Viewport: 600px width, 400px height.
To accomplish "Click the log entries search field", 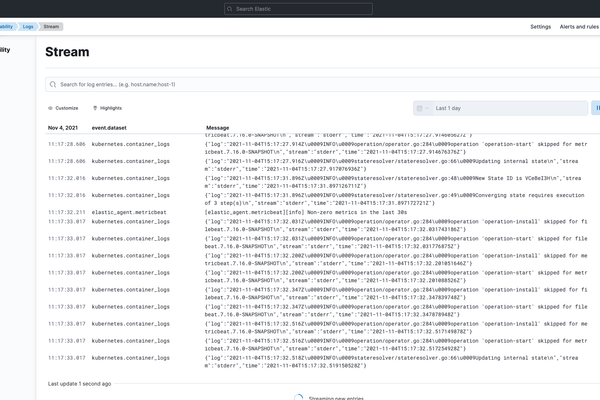I will tap(322, 84).
